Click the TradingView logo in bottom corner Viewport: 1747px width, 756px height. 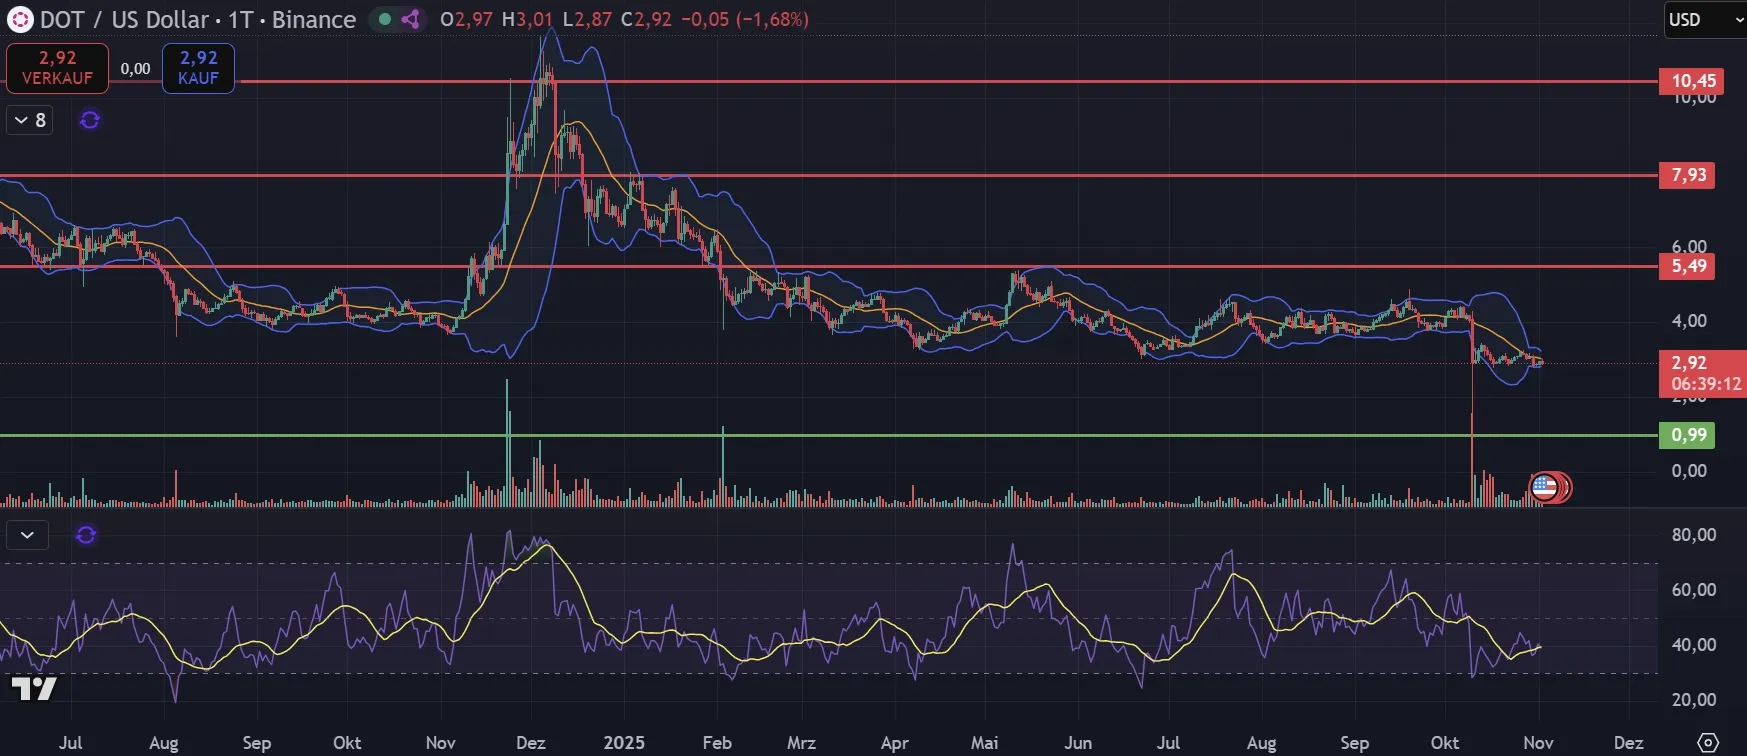click(33, 688)
